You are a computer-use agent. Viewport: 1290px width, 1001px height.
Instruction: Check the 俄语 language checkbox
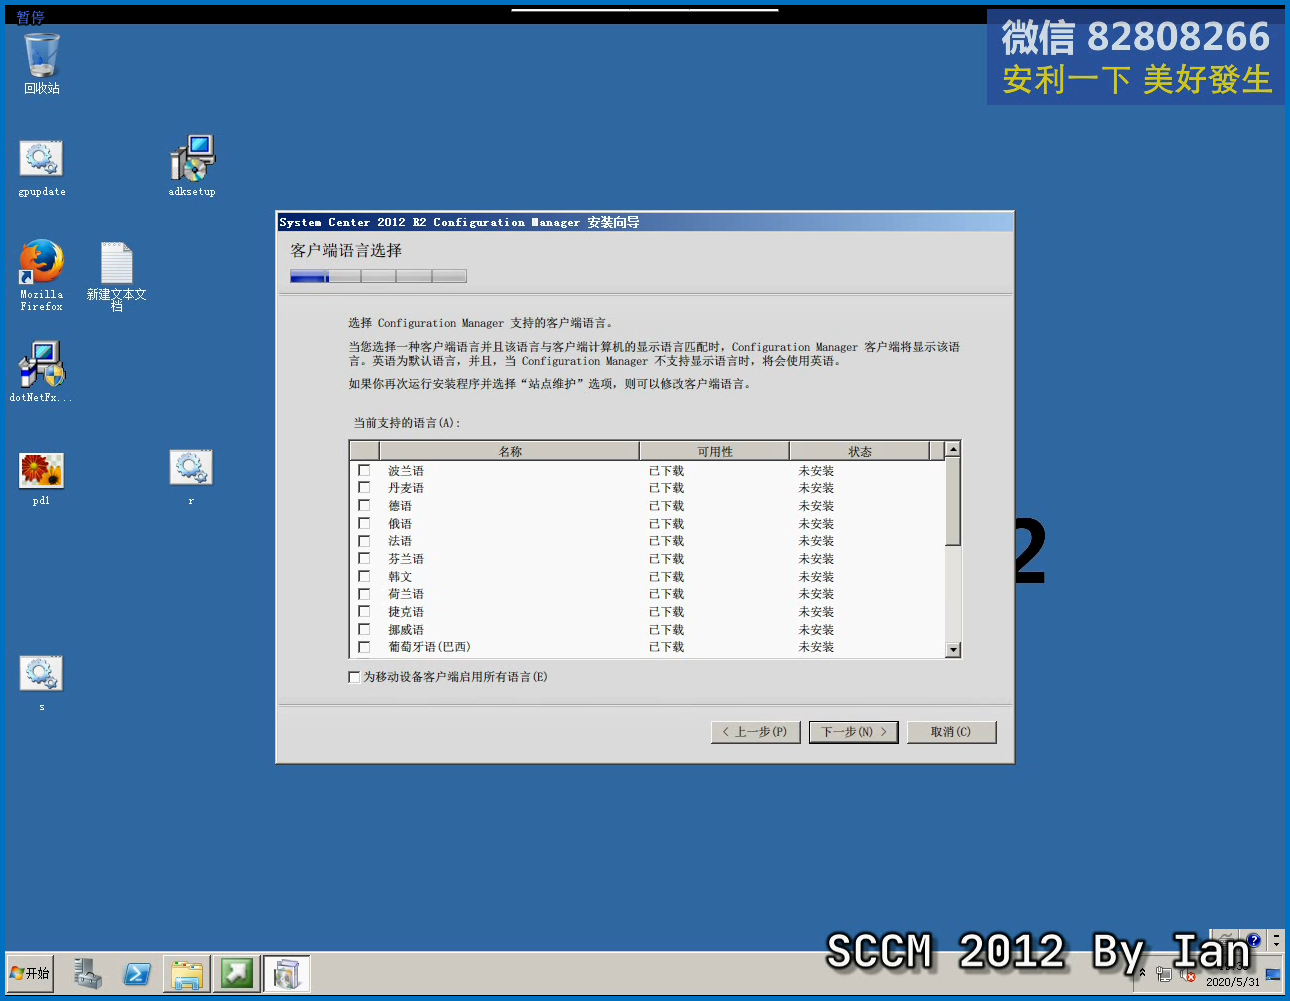(364, 523)
